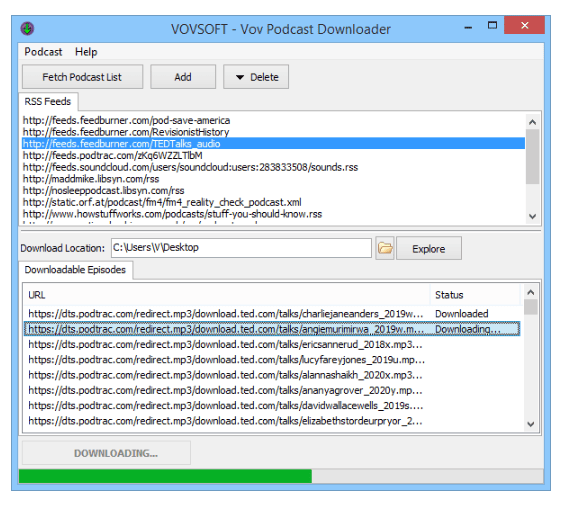Select the ananyagrover_2020y episode row

click(272, 390)
